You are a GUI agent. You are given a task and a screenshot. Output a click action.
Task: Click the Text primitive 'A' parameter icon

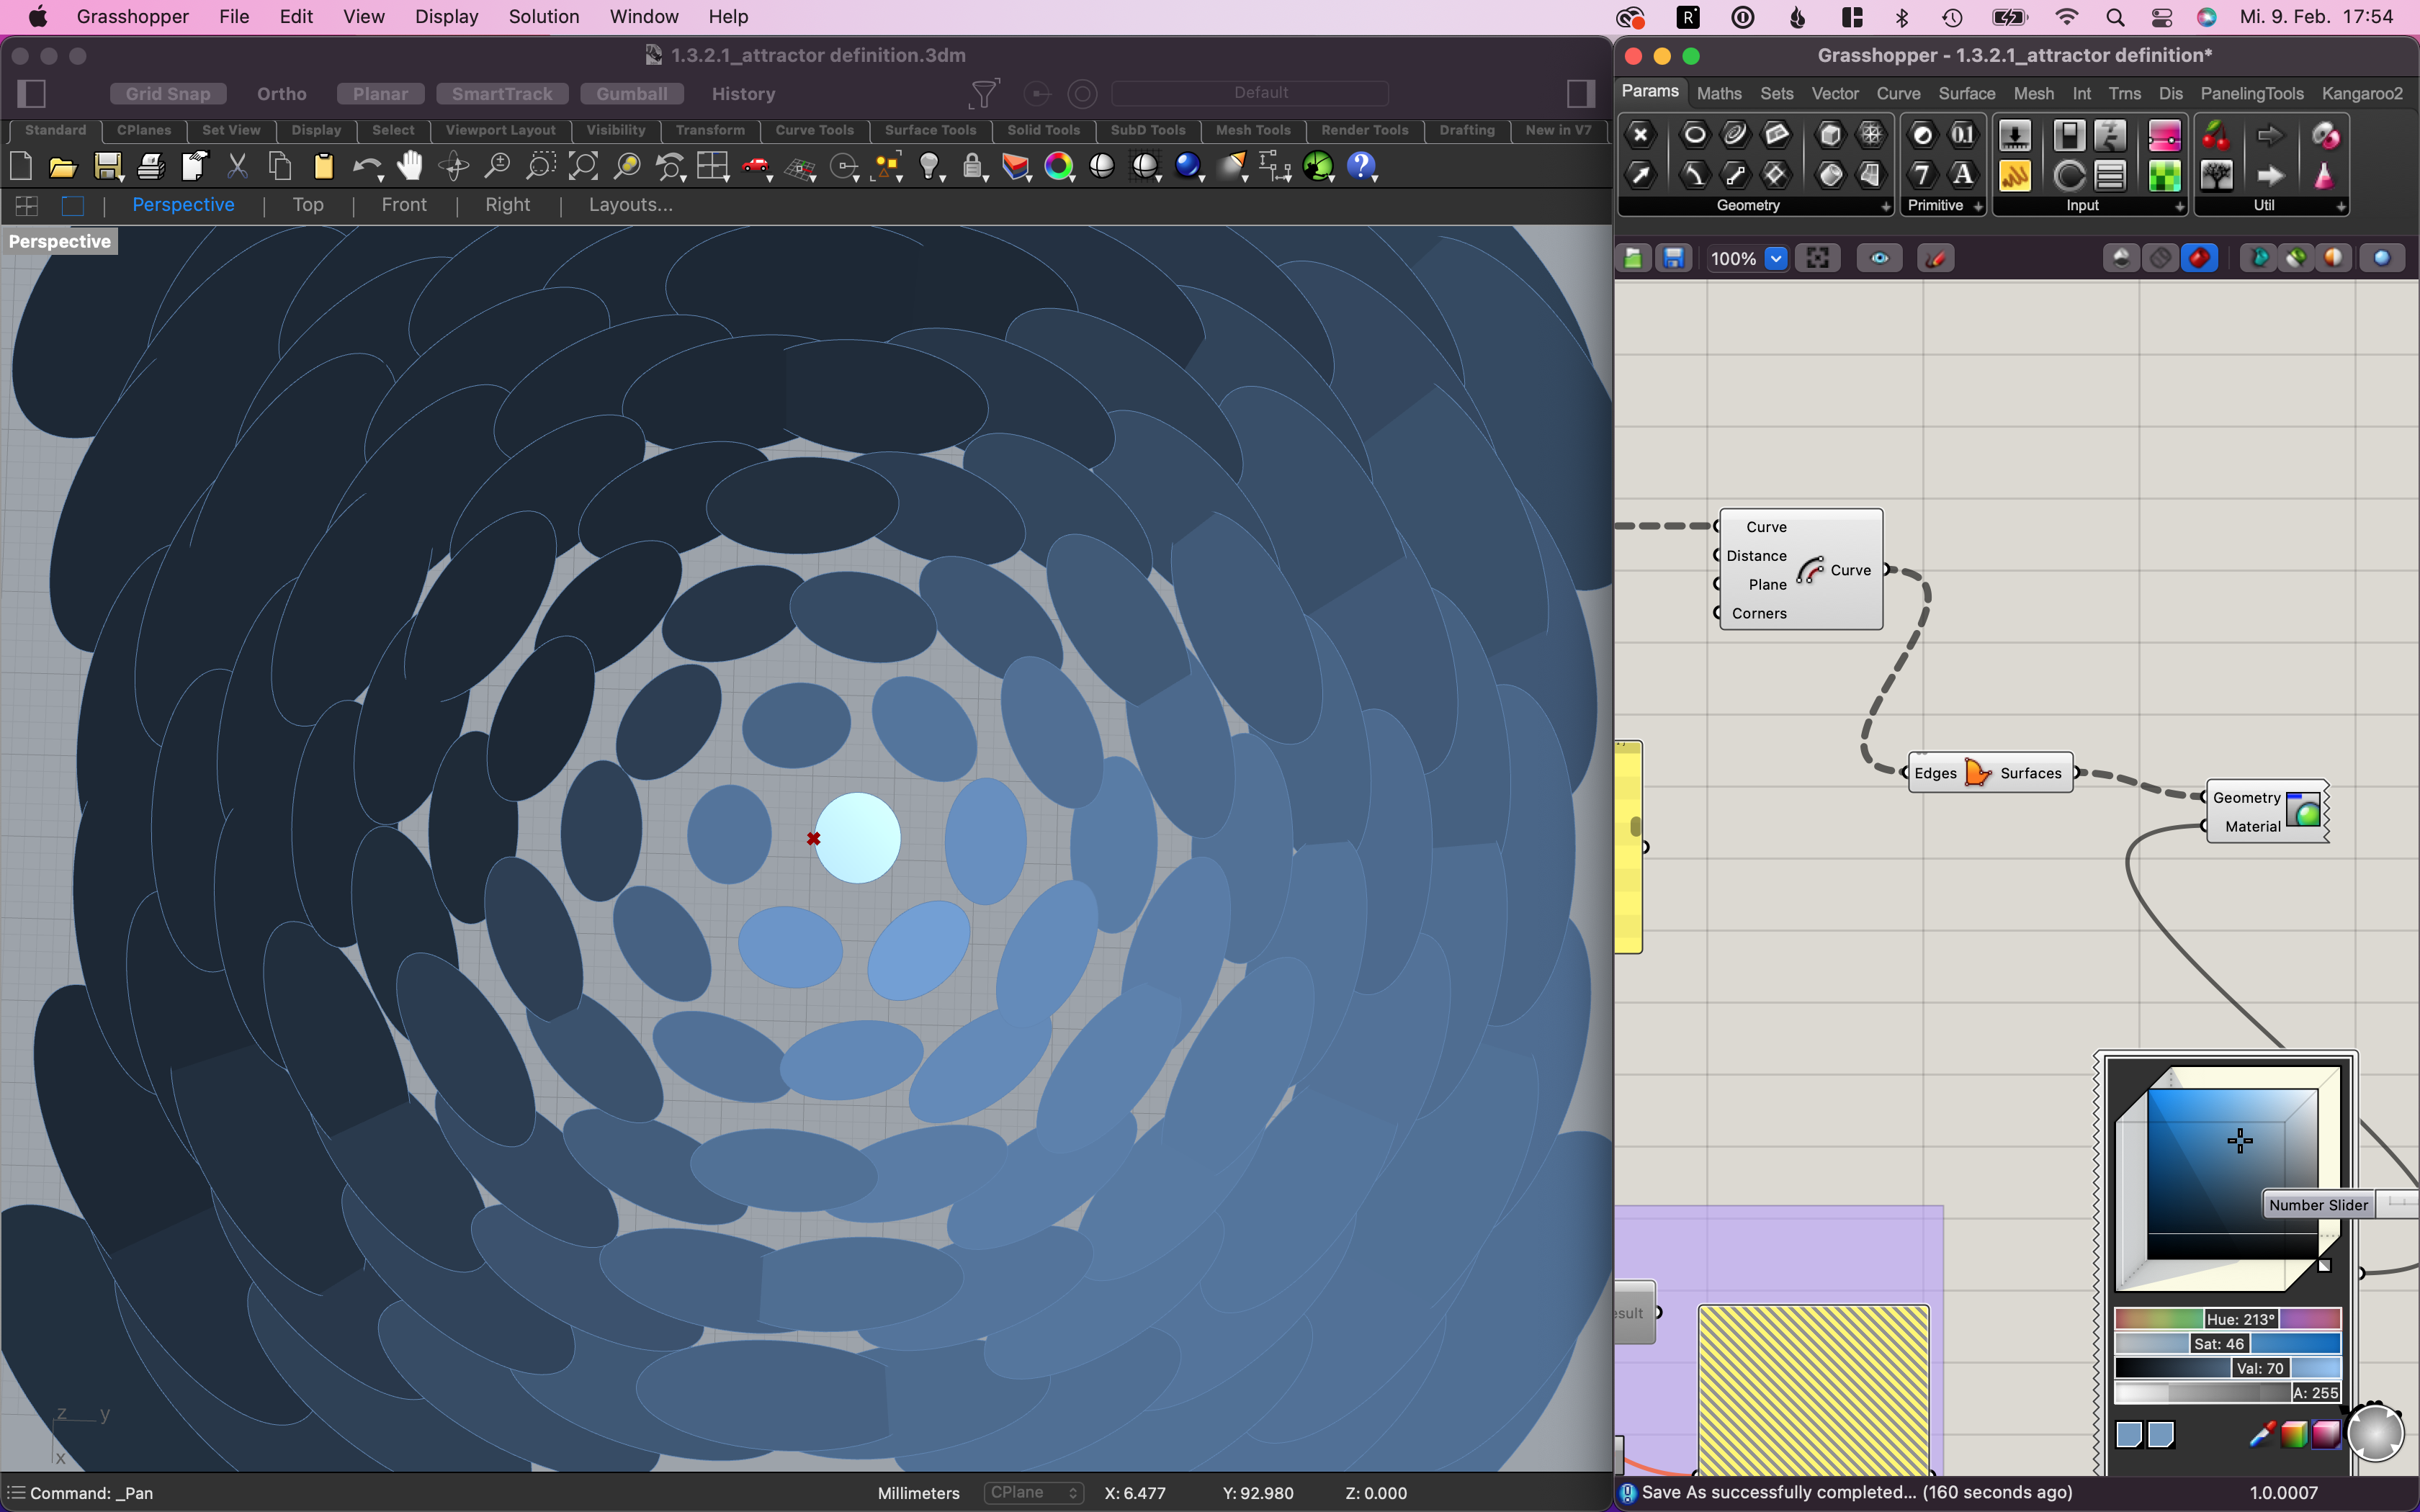tap(1963, 175)
